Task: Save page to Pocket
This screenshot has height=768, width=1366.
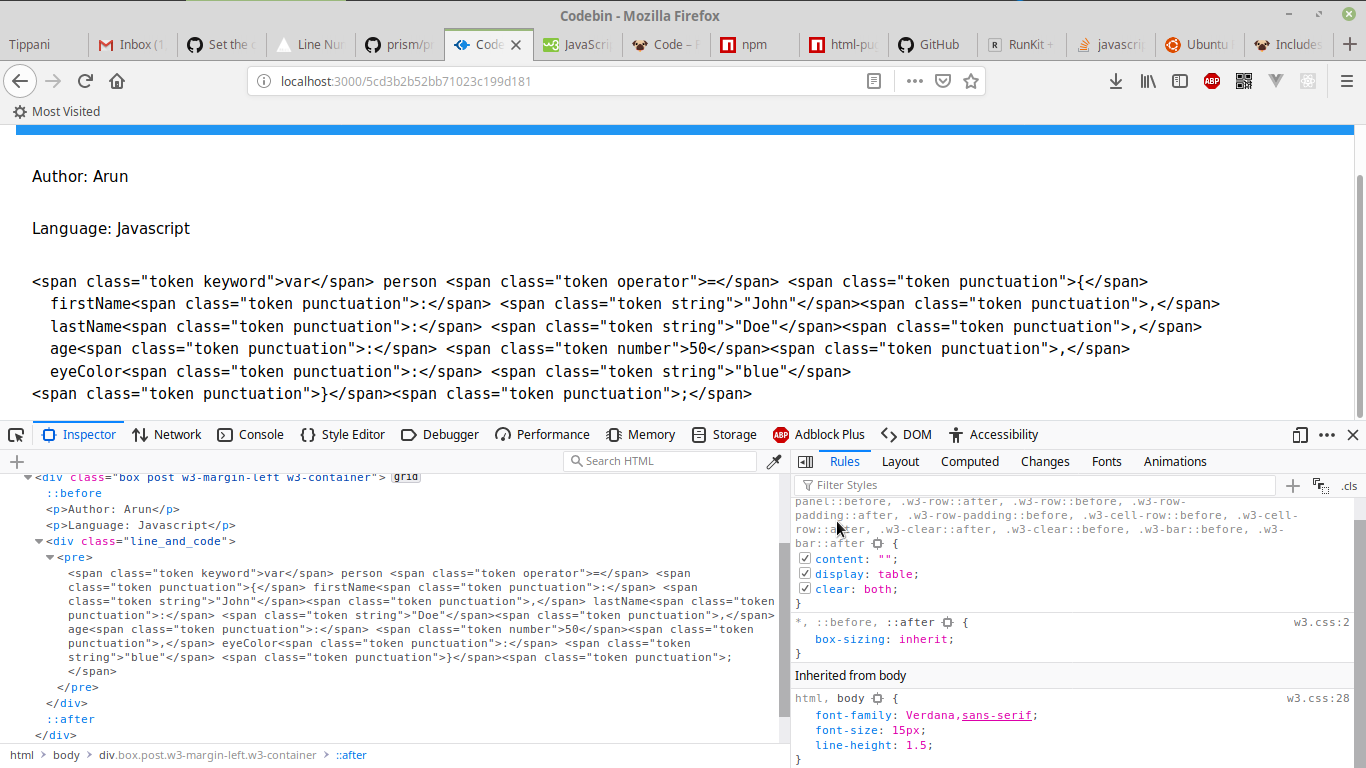Action: pyautogui.click(x=942, y=81)
